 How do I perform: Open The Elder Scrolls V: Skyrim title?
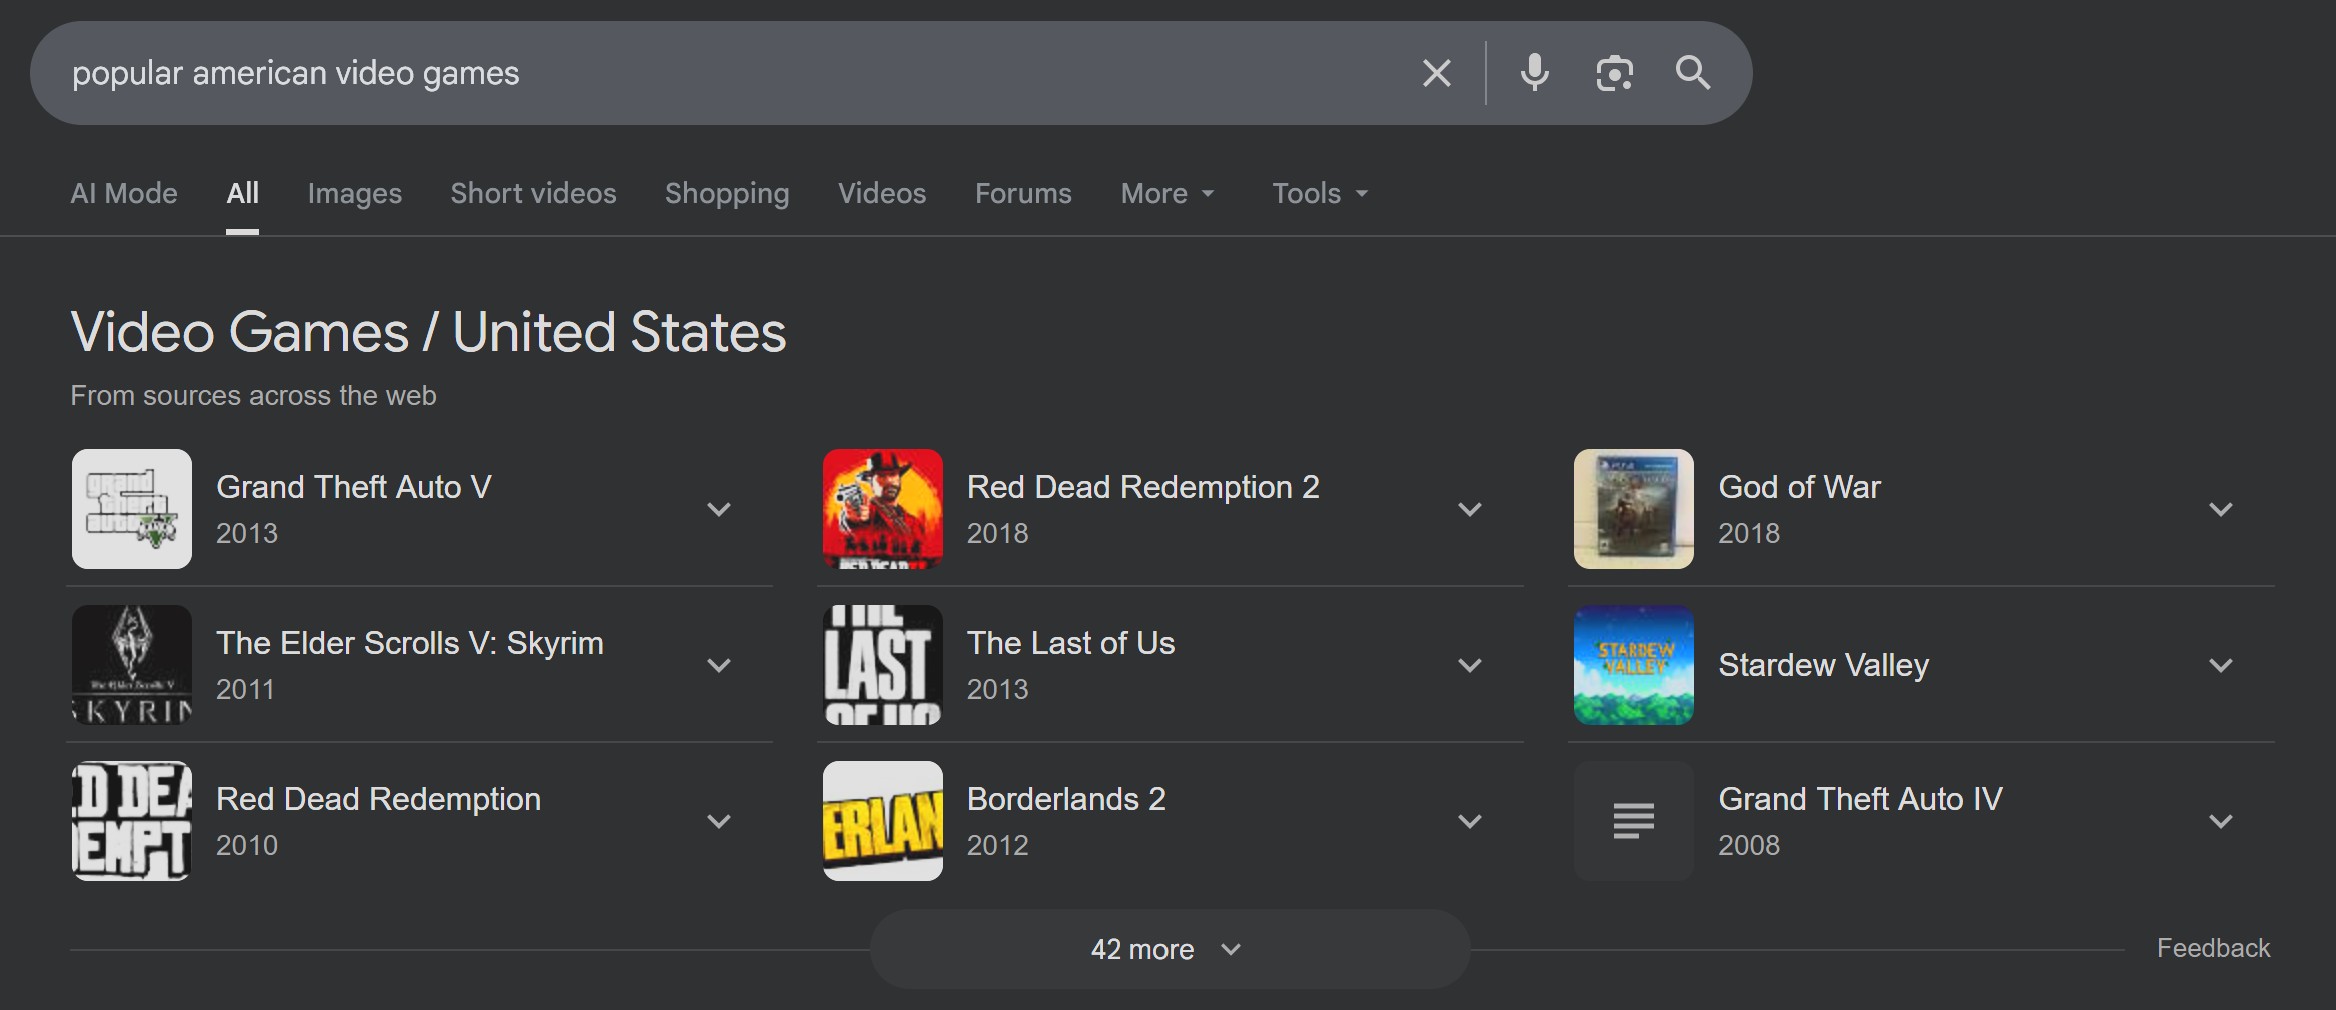410,643
